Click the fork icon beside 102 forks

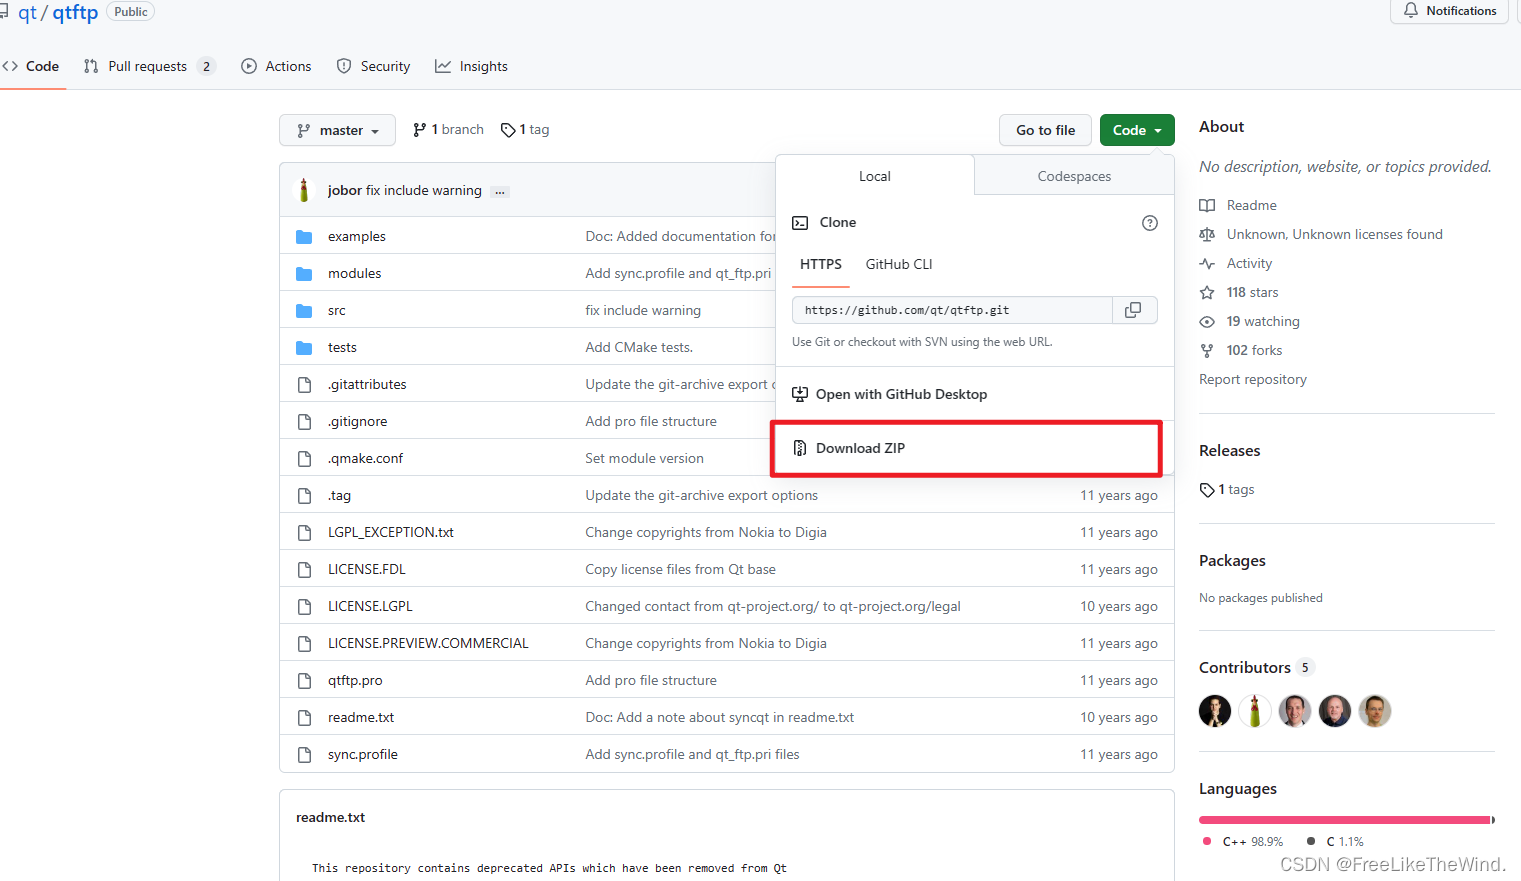click(x=1207, y=351)
